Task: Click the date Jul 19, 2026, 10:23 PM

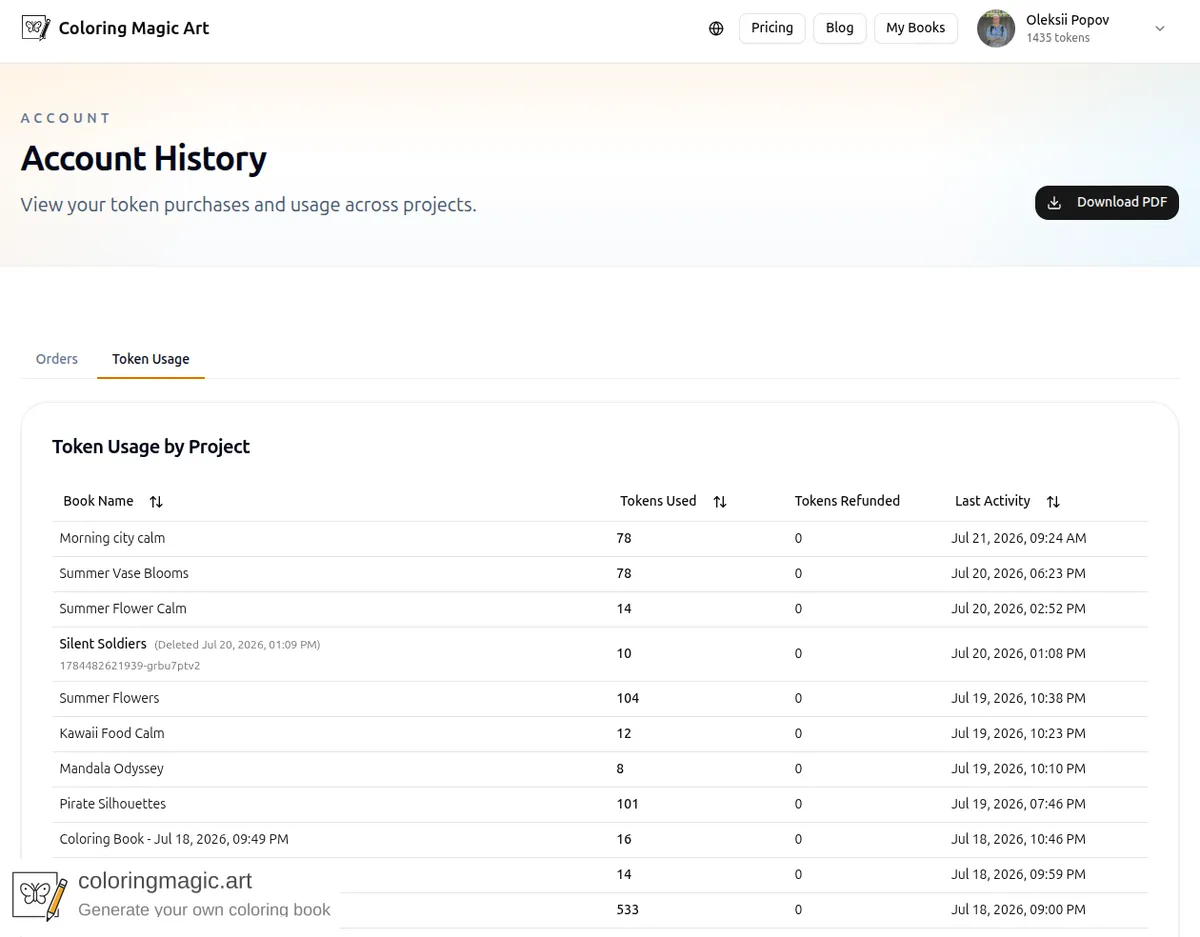Action: (1018, 733)
